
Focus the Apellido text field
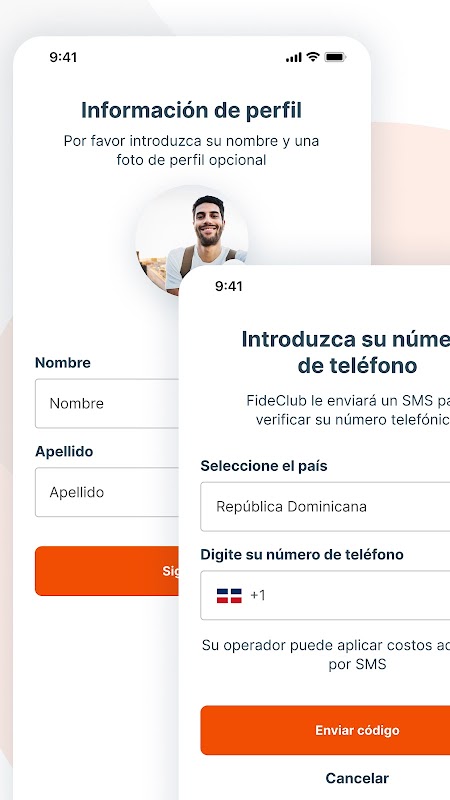coord(107,492)
